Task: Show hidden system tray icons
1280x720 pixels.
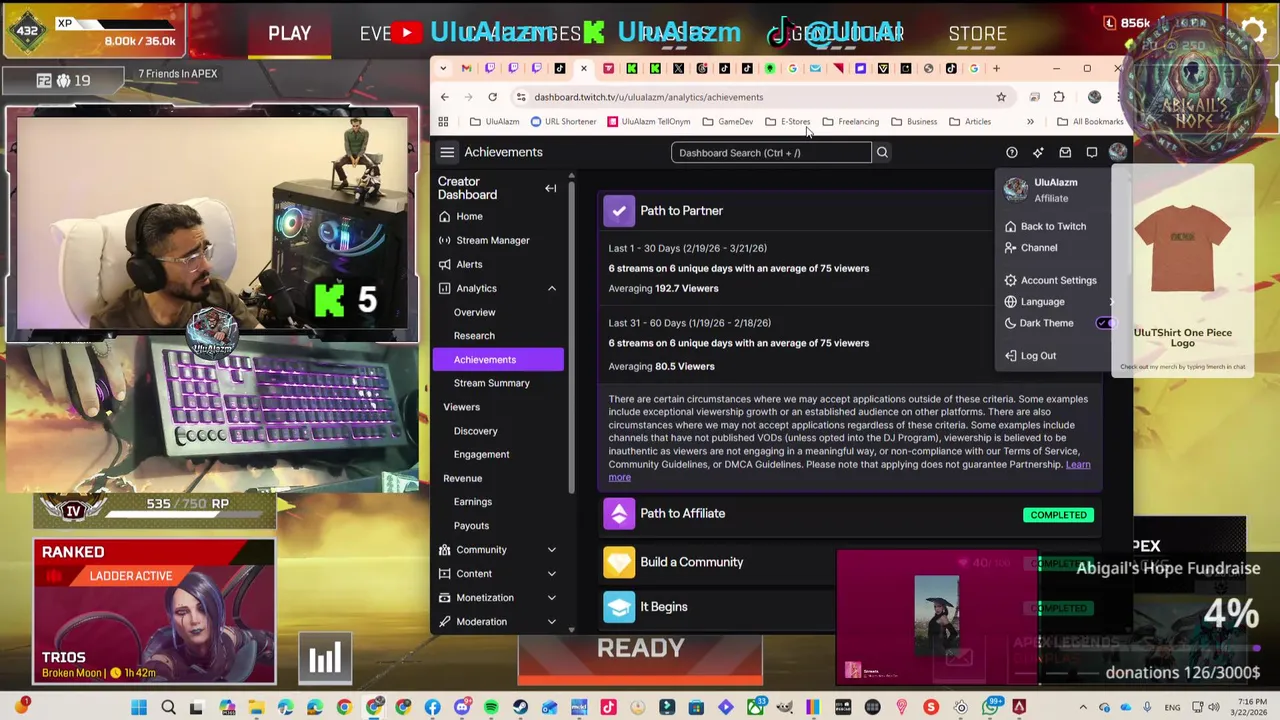Action: 1083,708
